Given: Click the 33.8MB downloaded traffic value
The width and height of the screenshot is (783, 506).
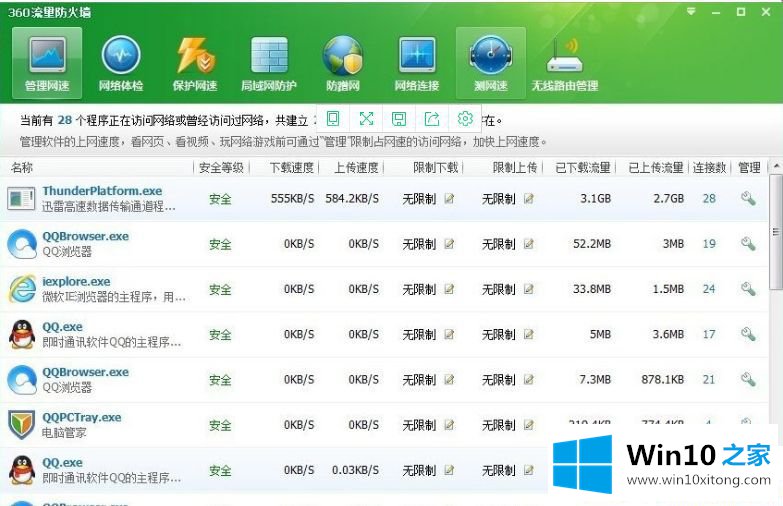Looking at the screenshot, I should tap(592, 289).
